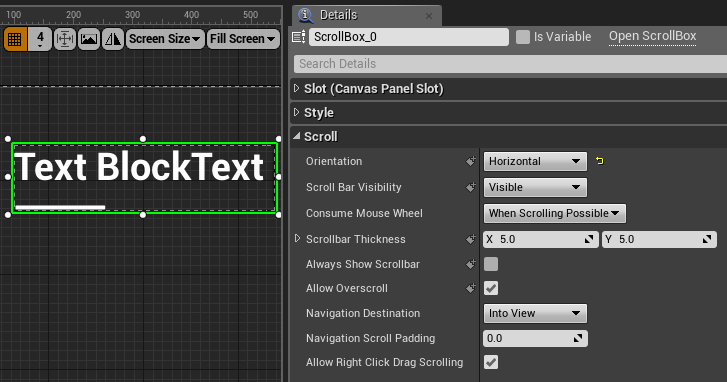Toggle the preview background image icon
Image resolution: width=727 pixels, height=382 pixels.
(x=89, y=39)
